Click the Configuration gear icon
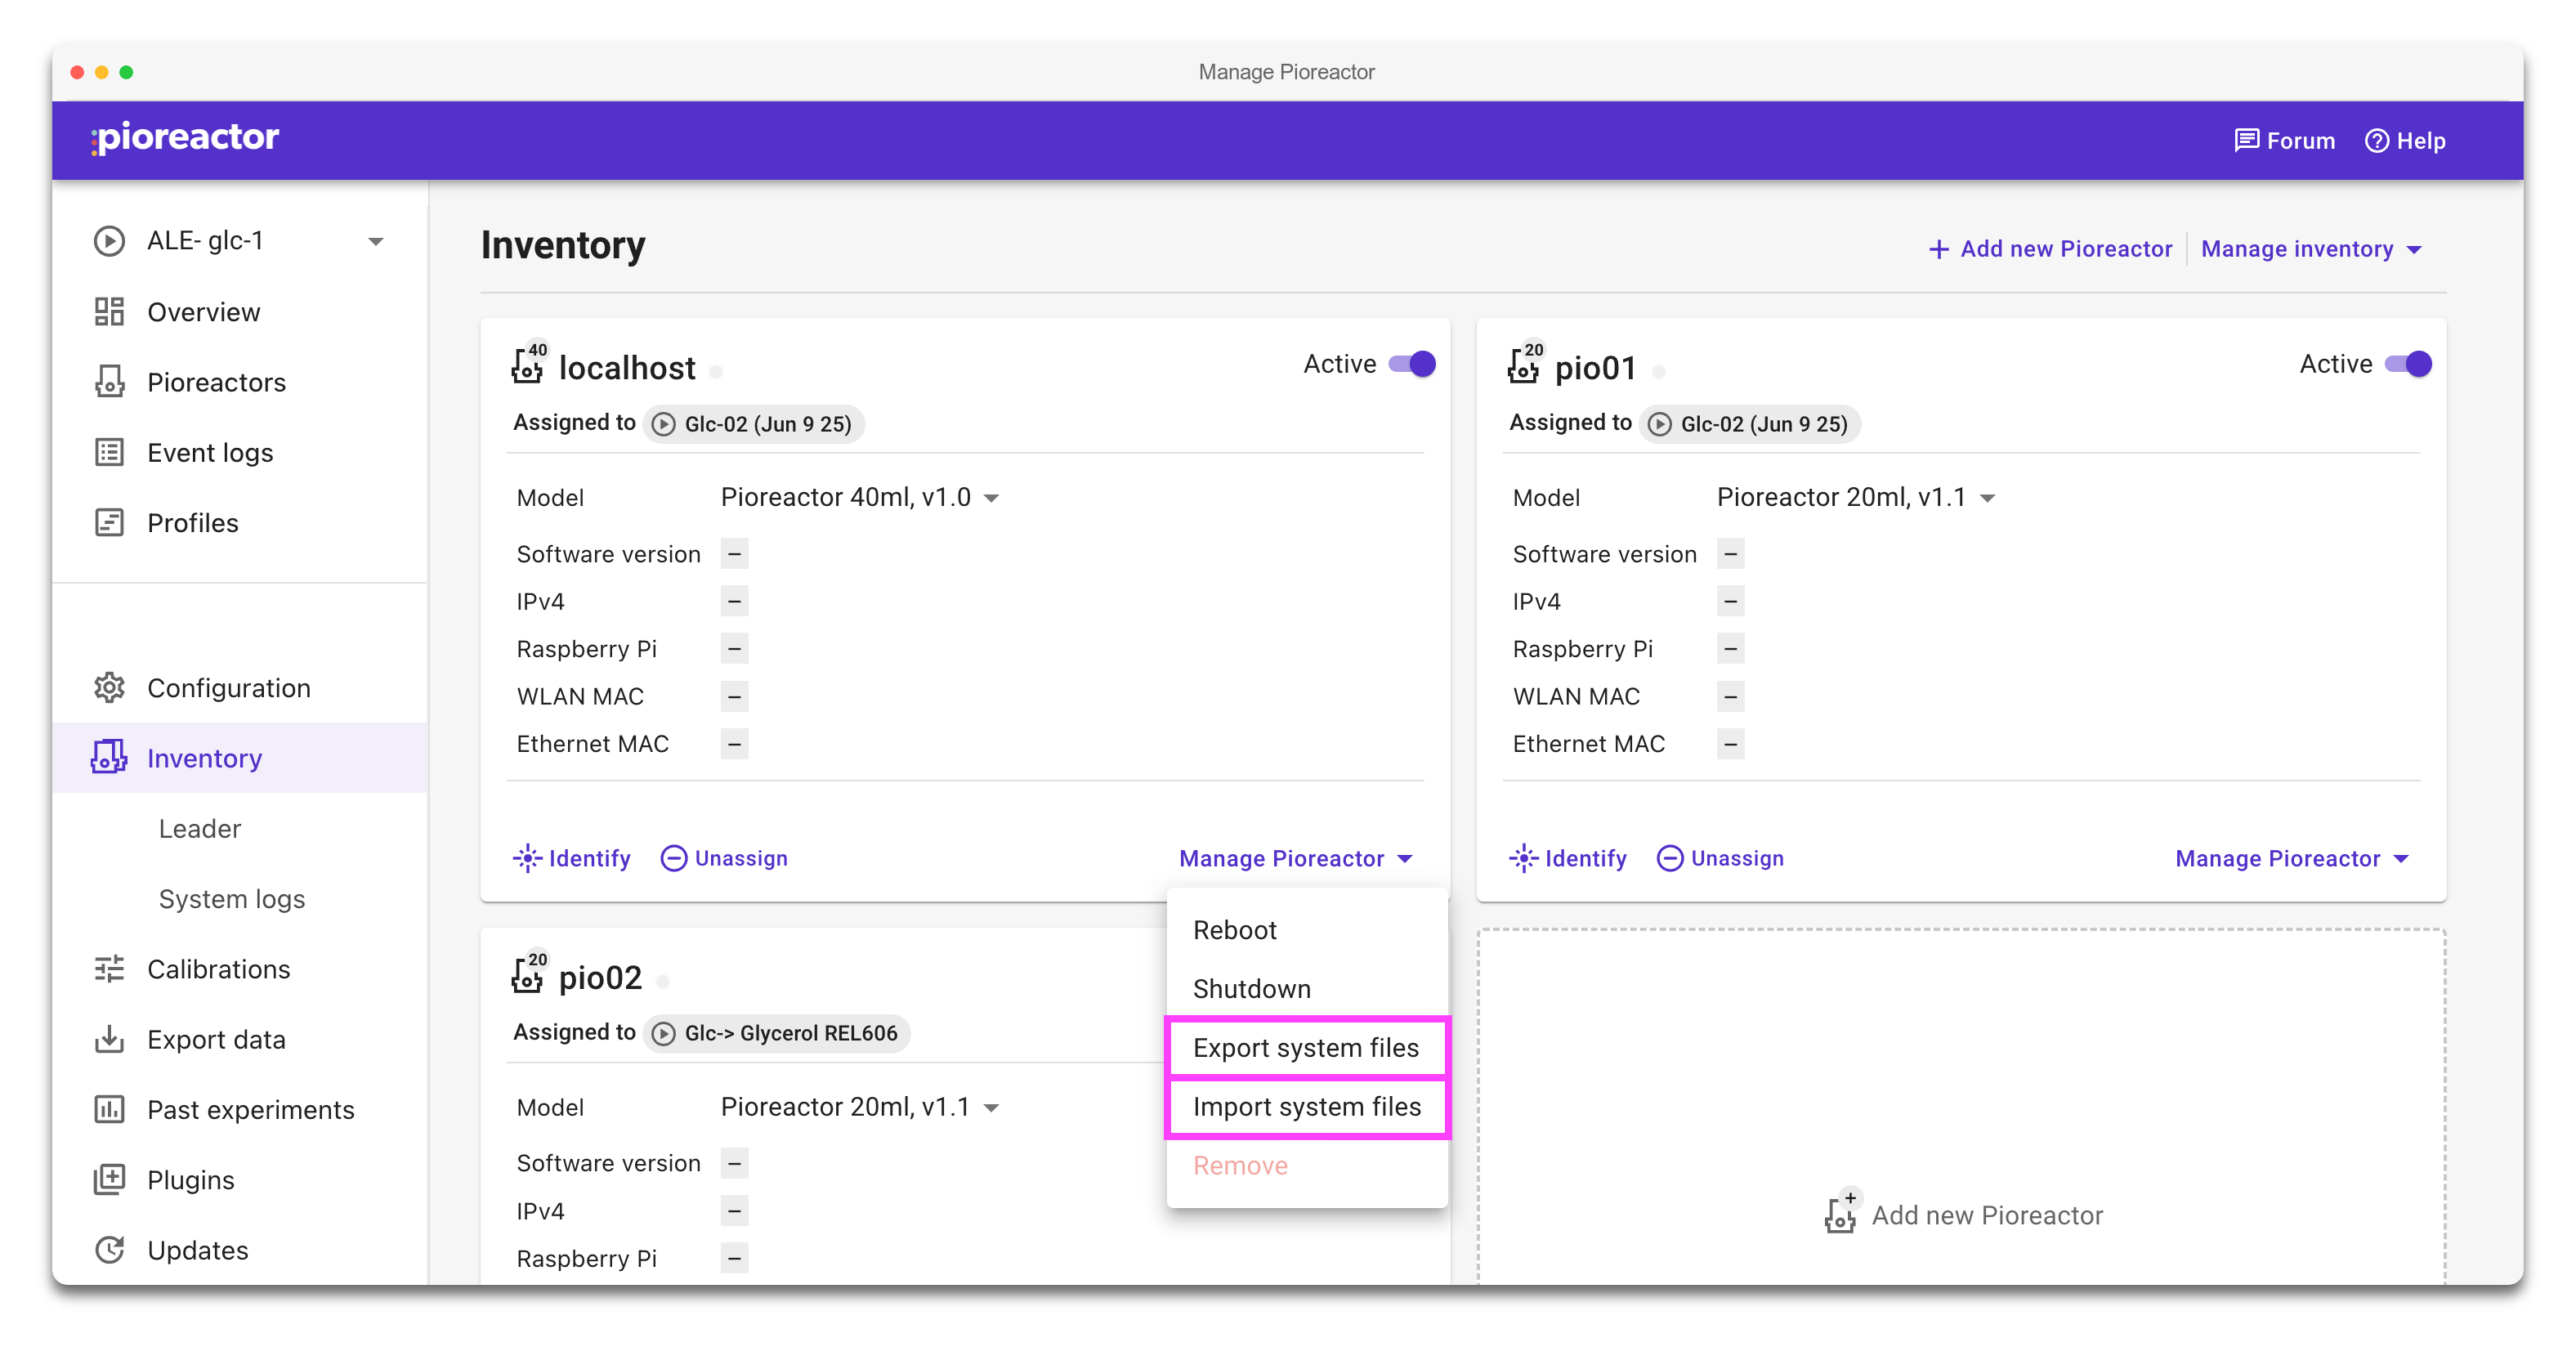2576x1347 pixels. tap(109, 688)
